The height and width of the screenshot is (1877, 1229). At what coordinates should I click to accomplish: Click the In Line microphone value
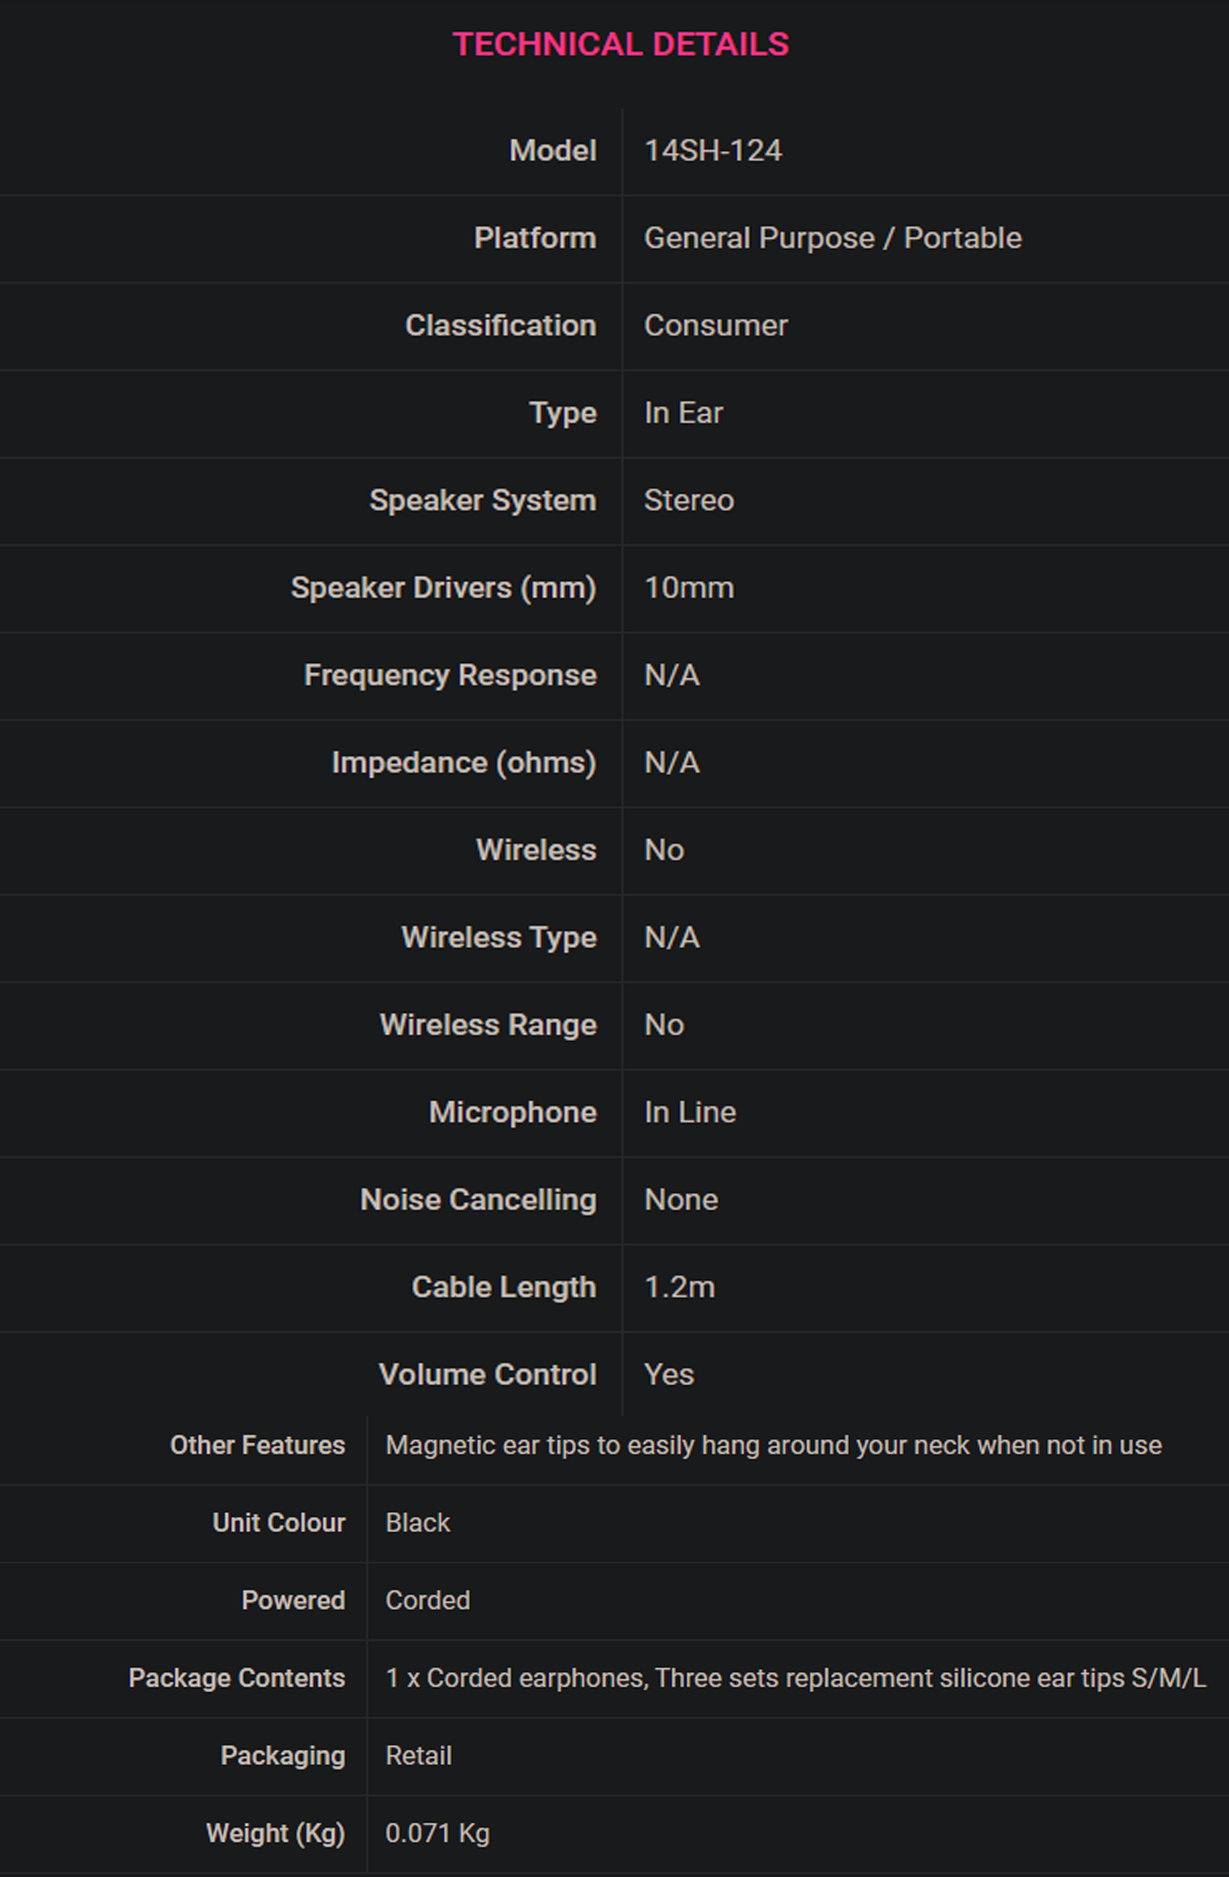[689, 1112]
